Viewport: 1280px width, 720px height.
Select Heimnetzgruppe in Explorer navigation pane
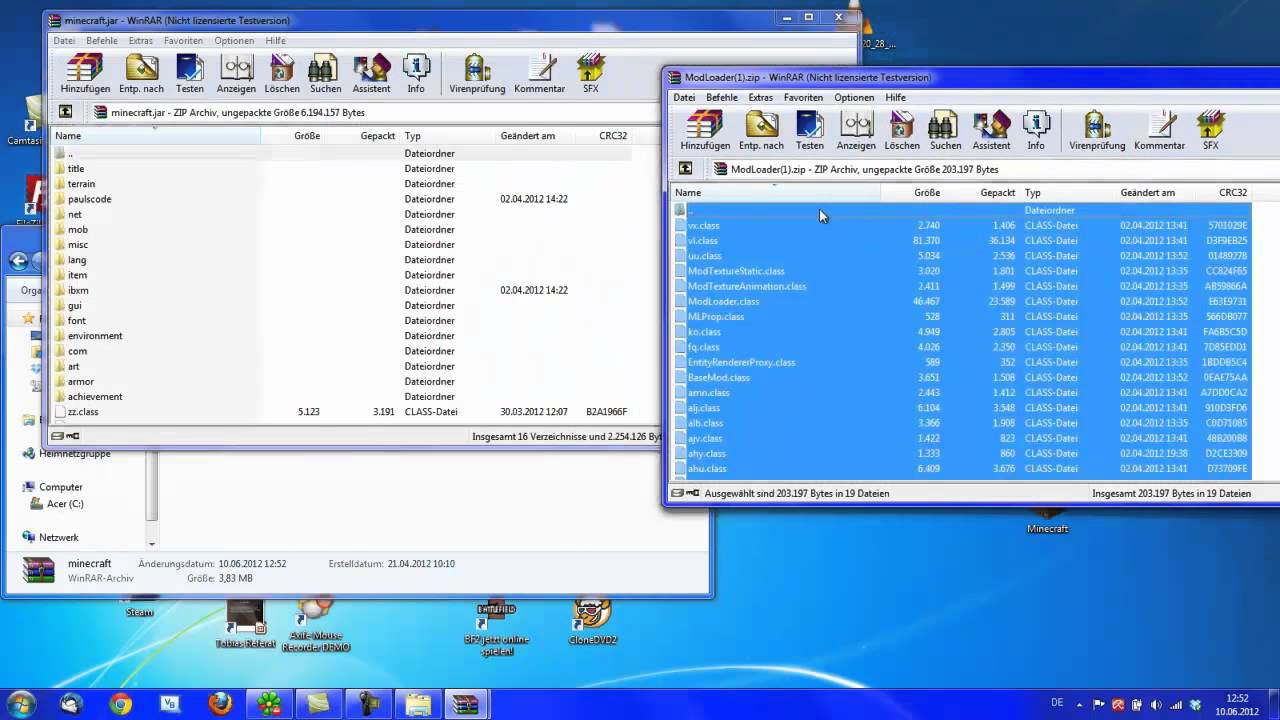[74, 454]
